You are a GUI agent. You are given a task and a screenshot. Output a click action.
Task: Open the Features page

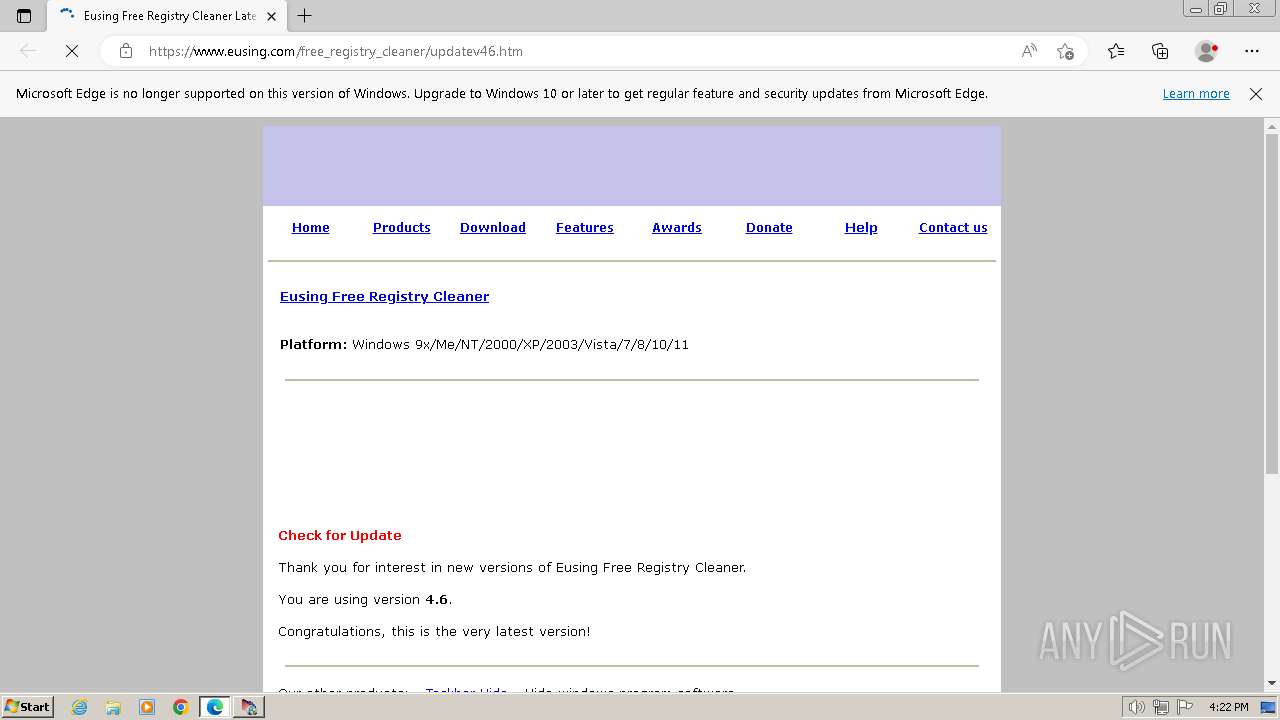[585, 228]
